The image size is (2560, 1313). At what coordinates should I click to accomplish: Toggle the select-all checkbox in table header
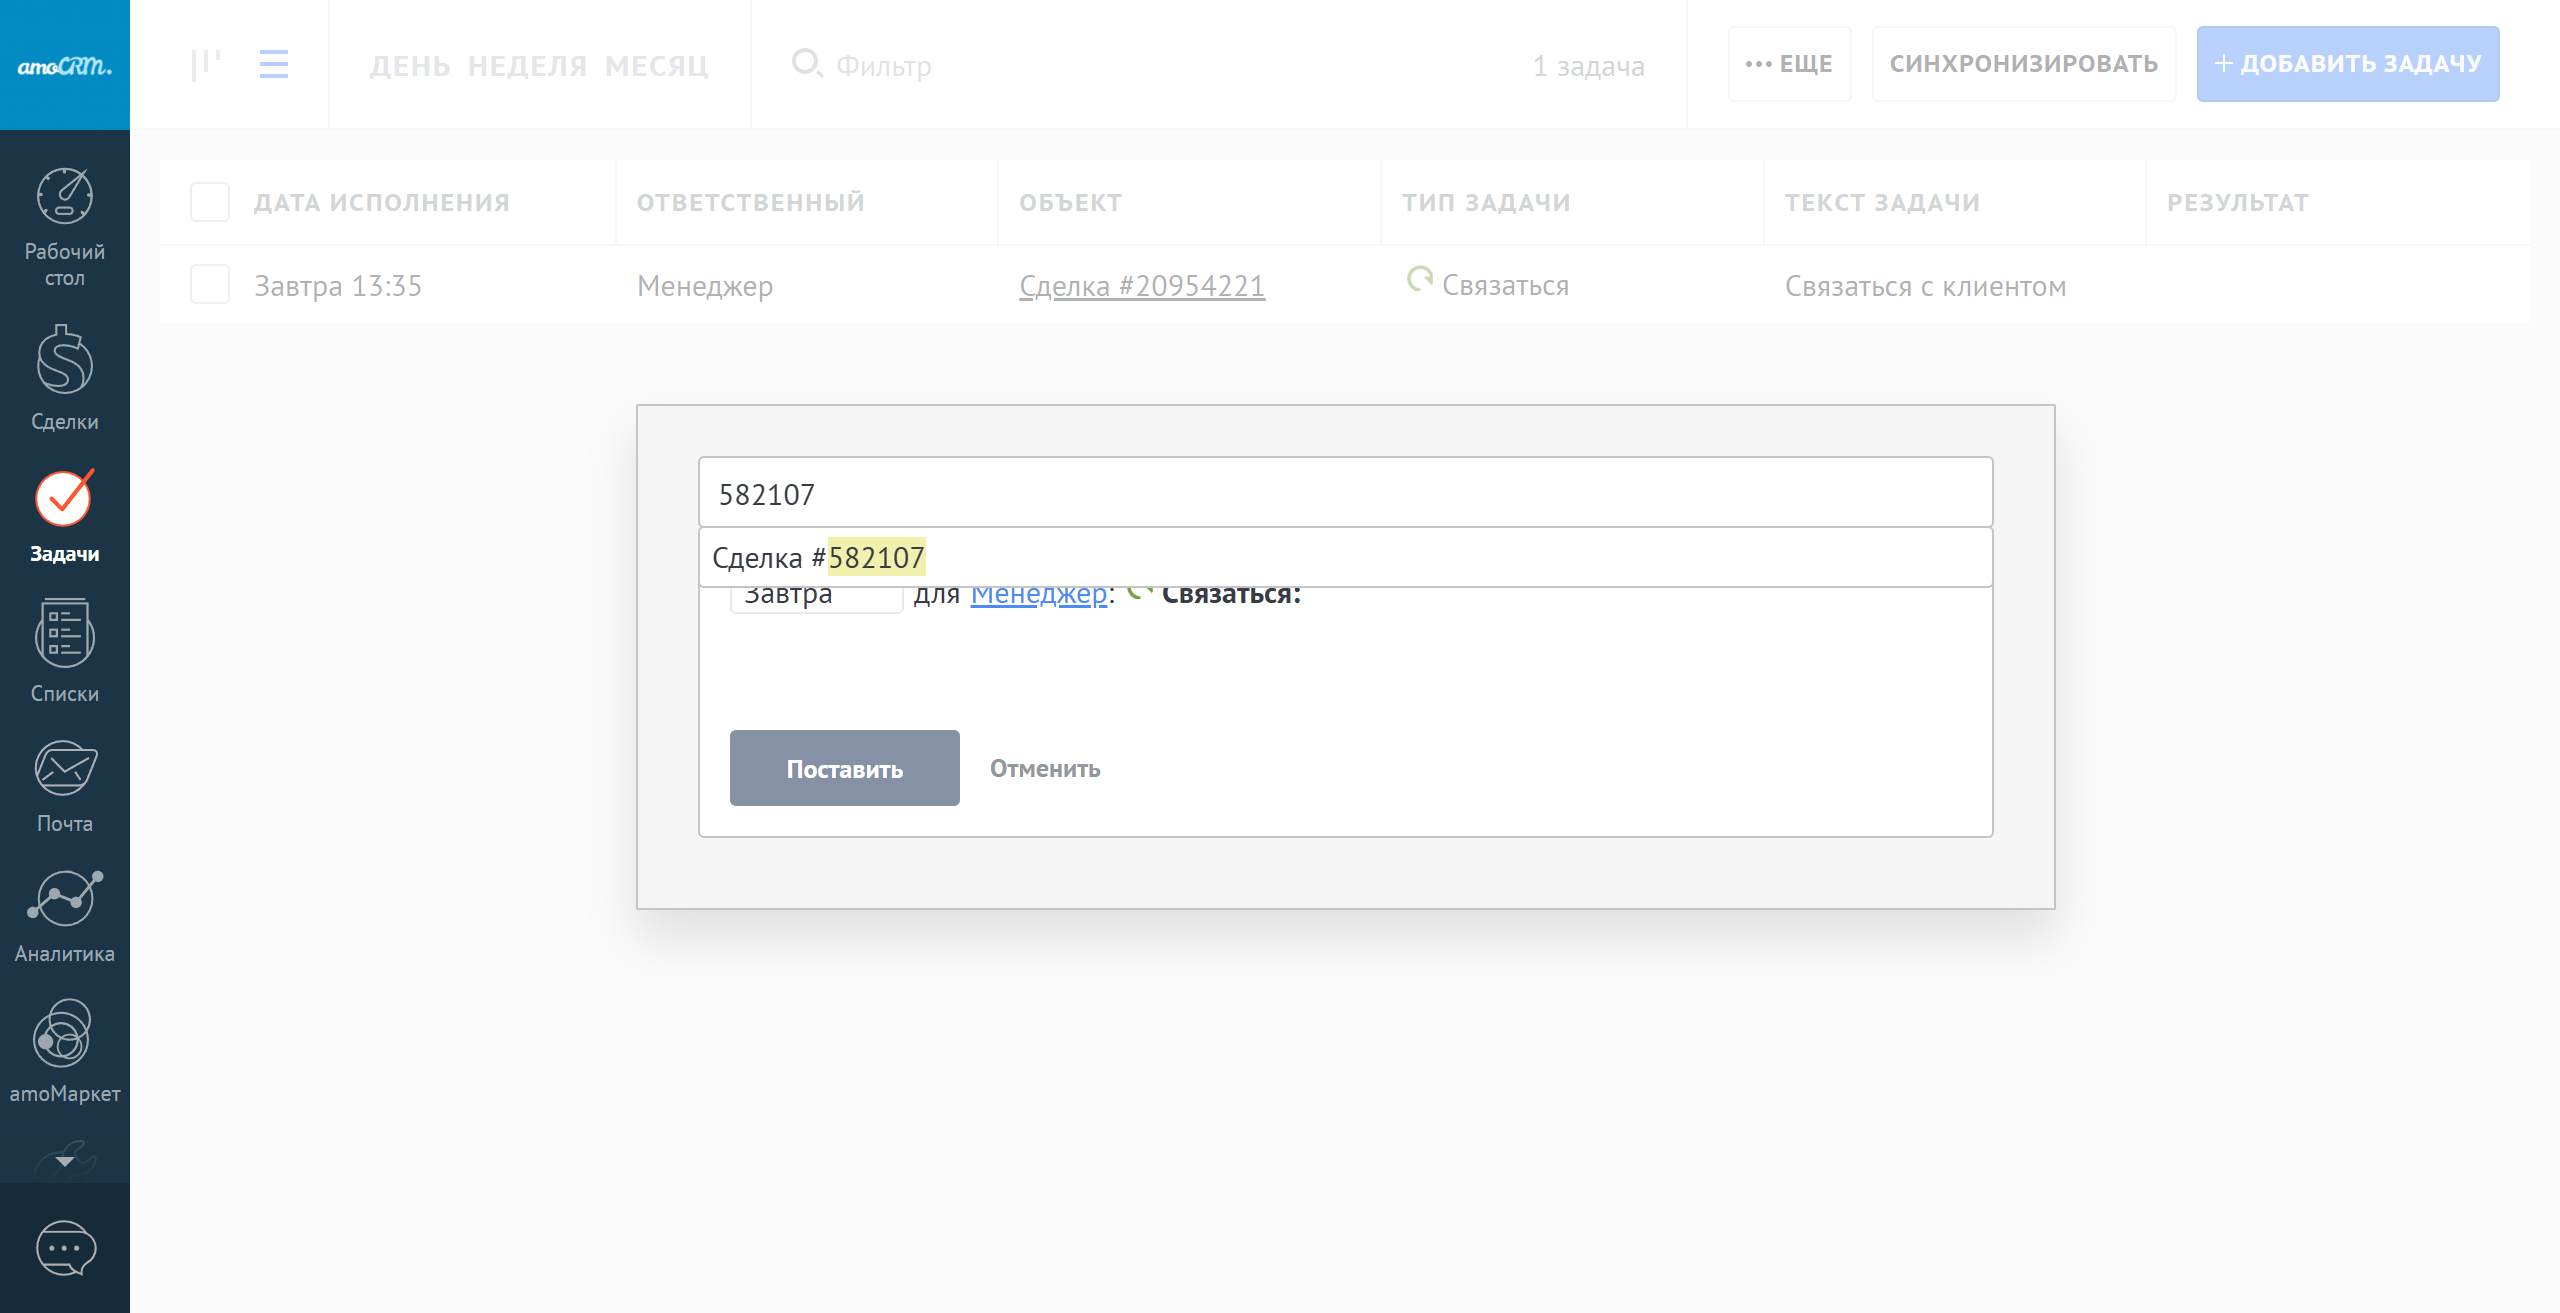[x=210, y=202]
